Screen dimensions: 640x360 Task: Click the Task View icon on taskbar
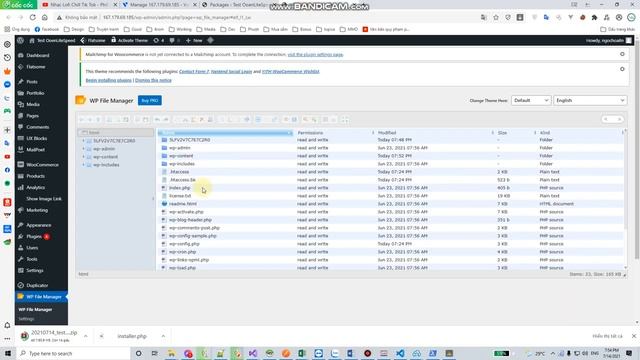point(155,353)
